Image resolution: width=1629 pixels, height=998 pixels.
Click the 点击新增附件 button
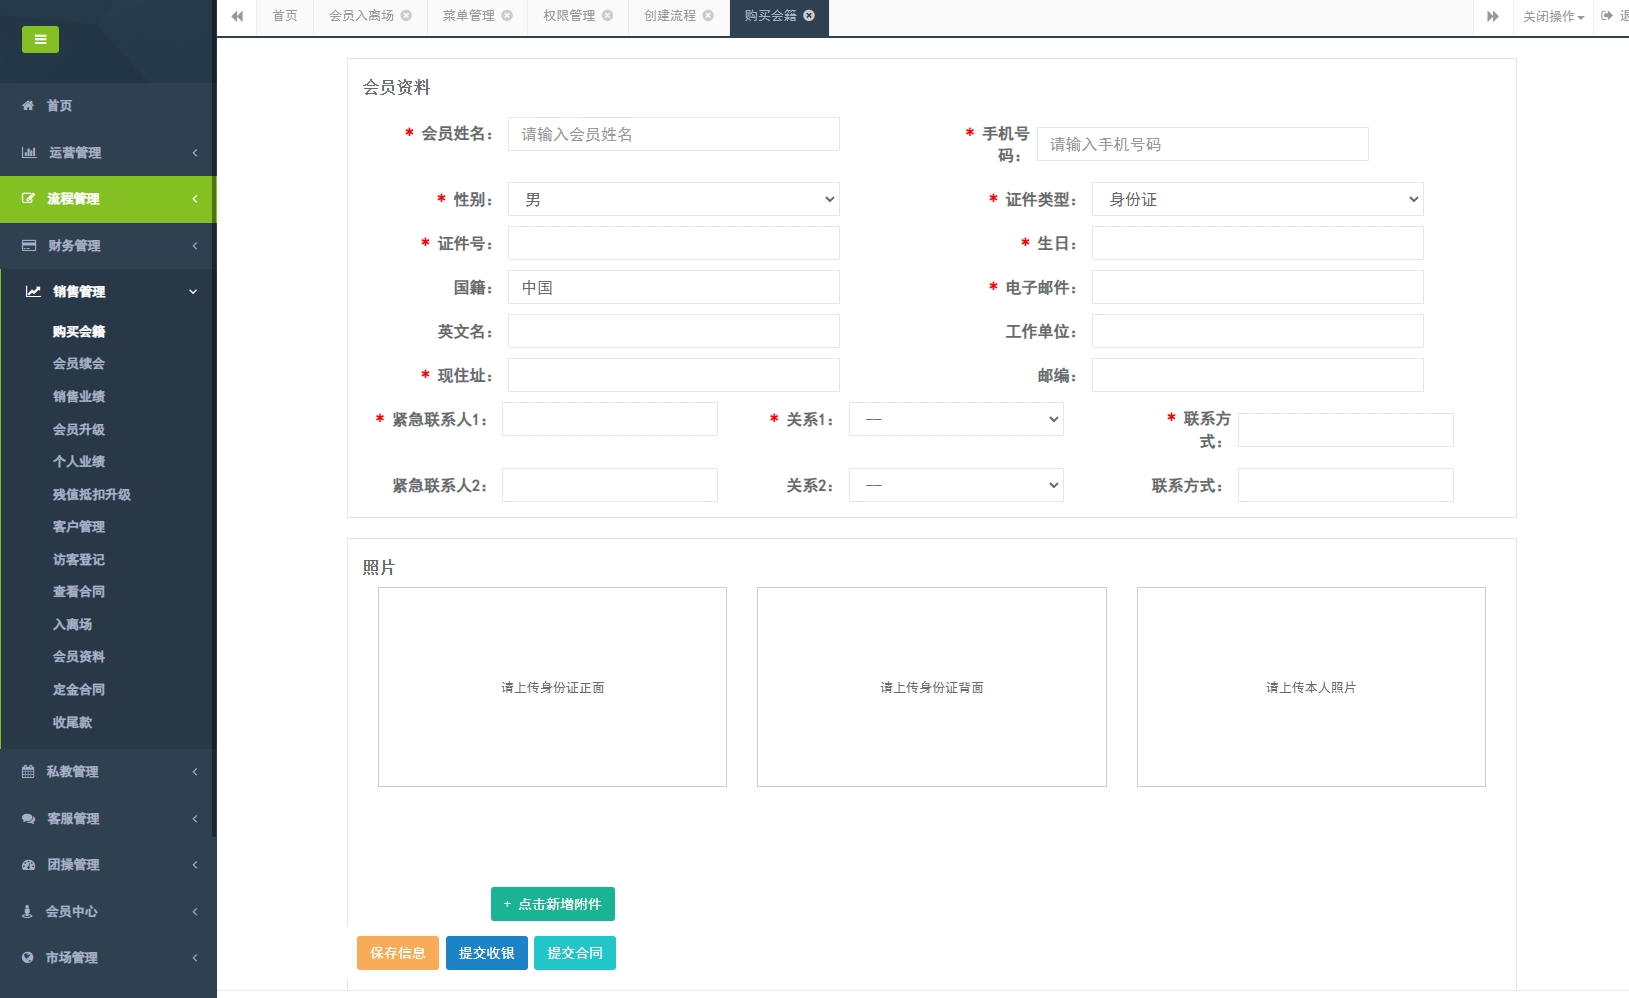(553, 904)
